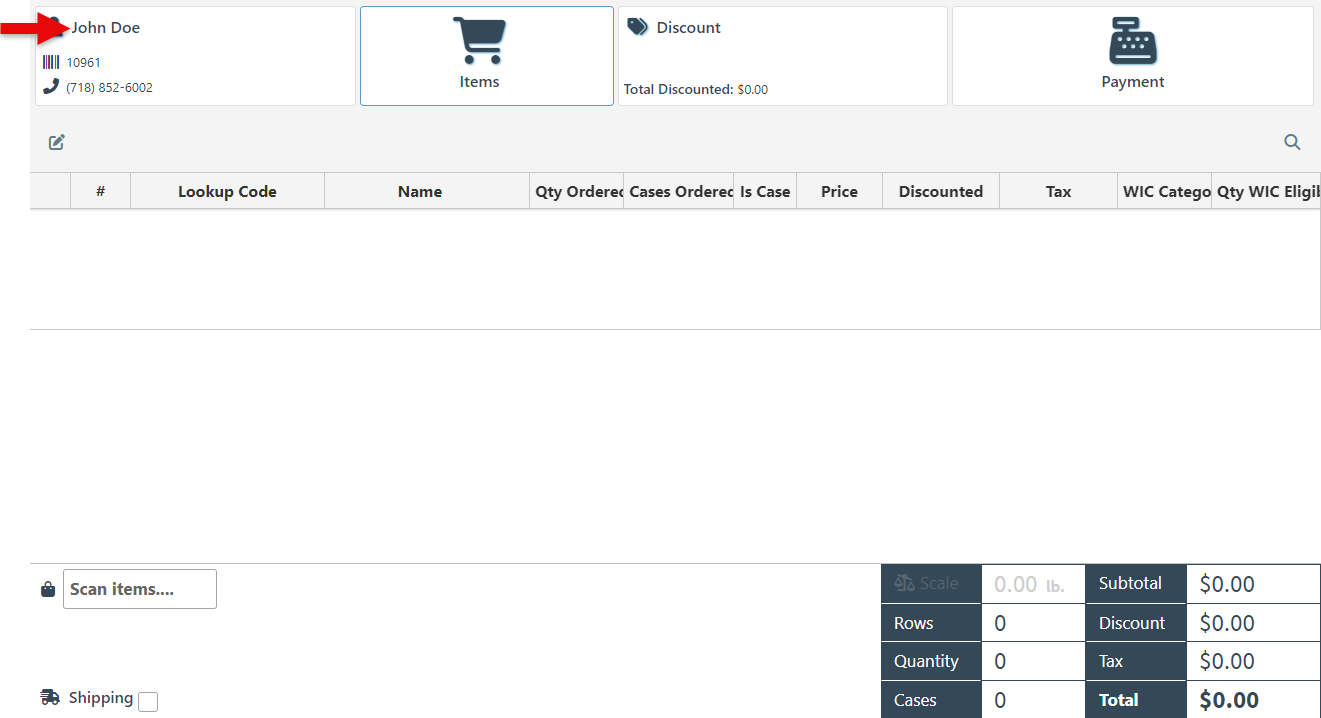1321x718 pixels.
Task: Click the Discounted column header
Action: pyautogui.click(x=940, y=192)
